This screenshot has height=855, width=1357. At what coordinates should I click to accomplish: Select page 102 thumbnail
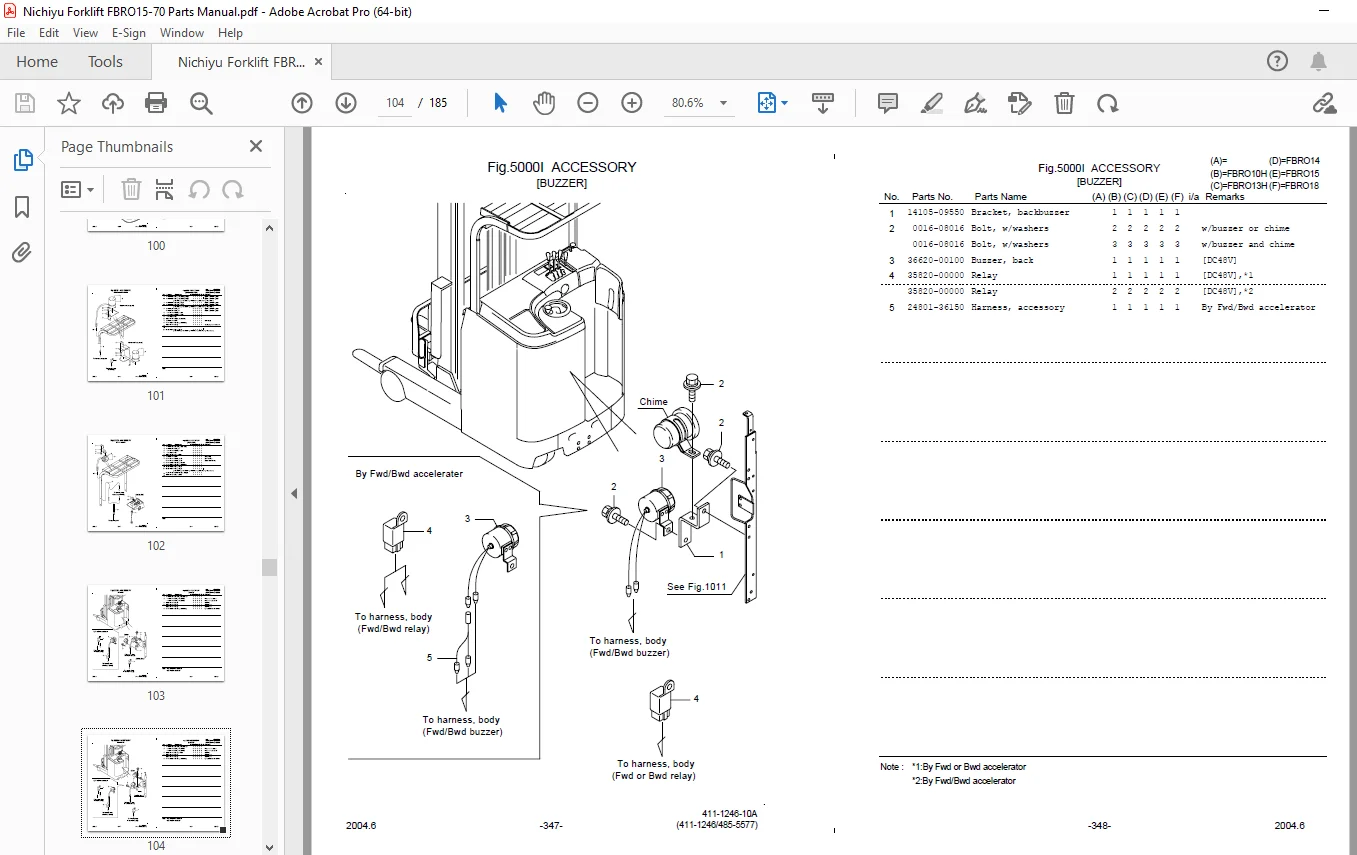coord(156,483)
